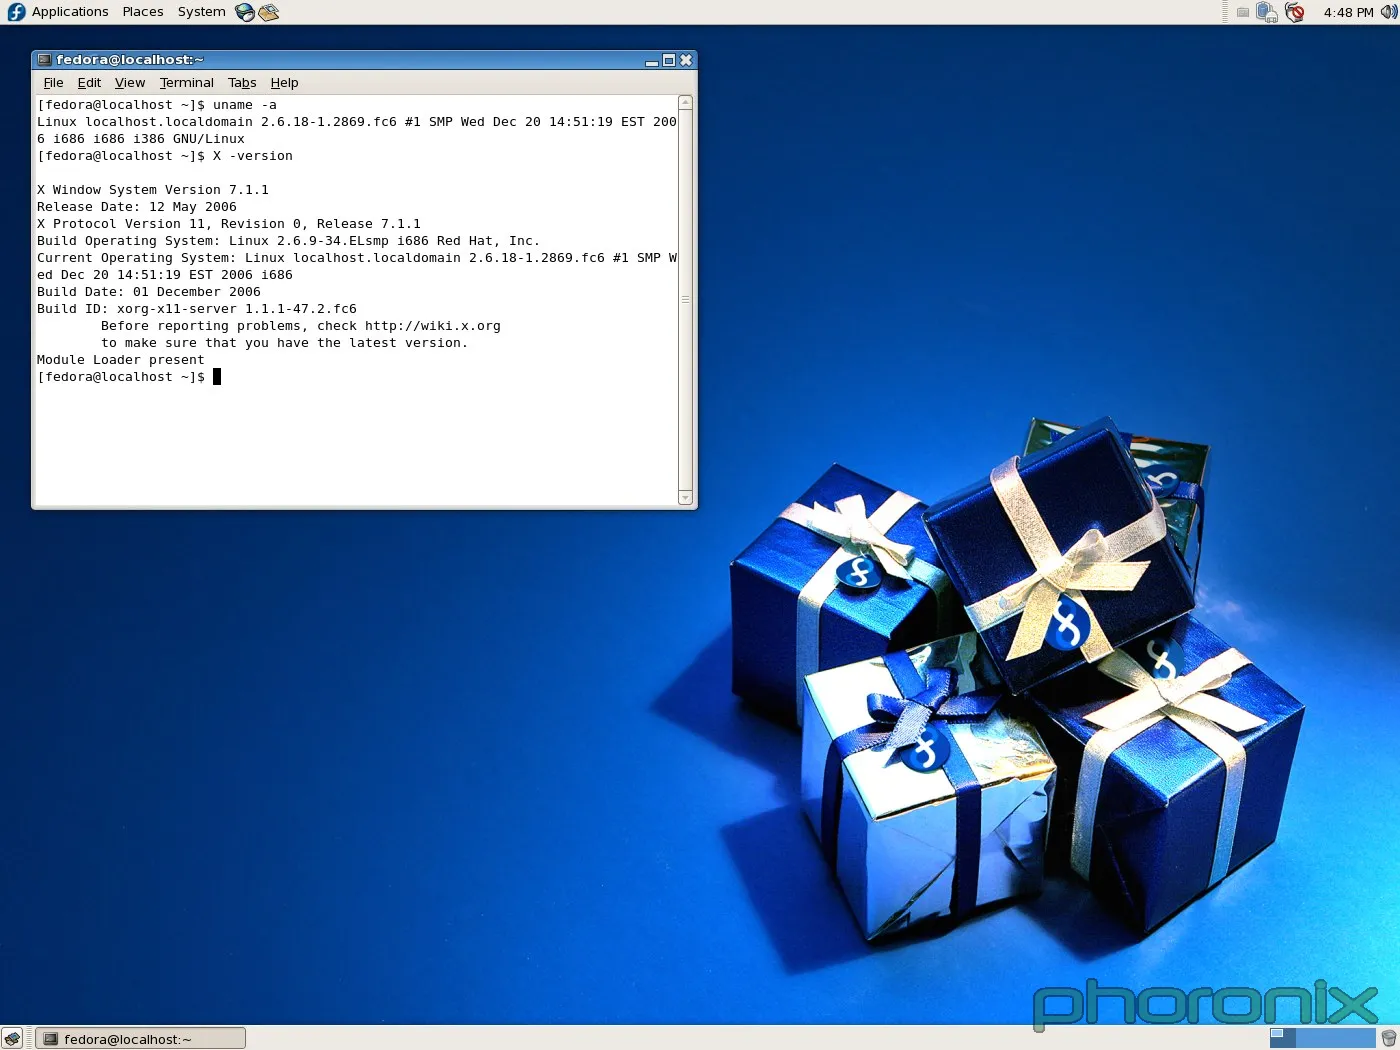Launch the web browser from the top panel

point(244,12)
